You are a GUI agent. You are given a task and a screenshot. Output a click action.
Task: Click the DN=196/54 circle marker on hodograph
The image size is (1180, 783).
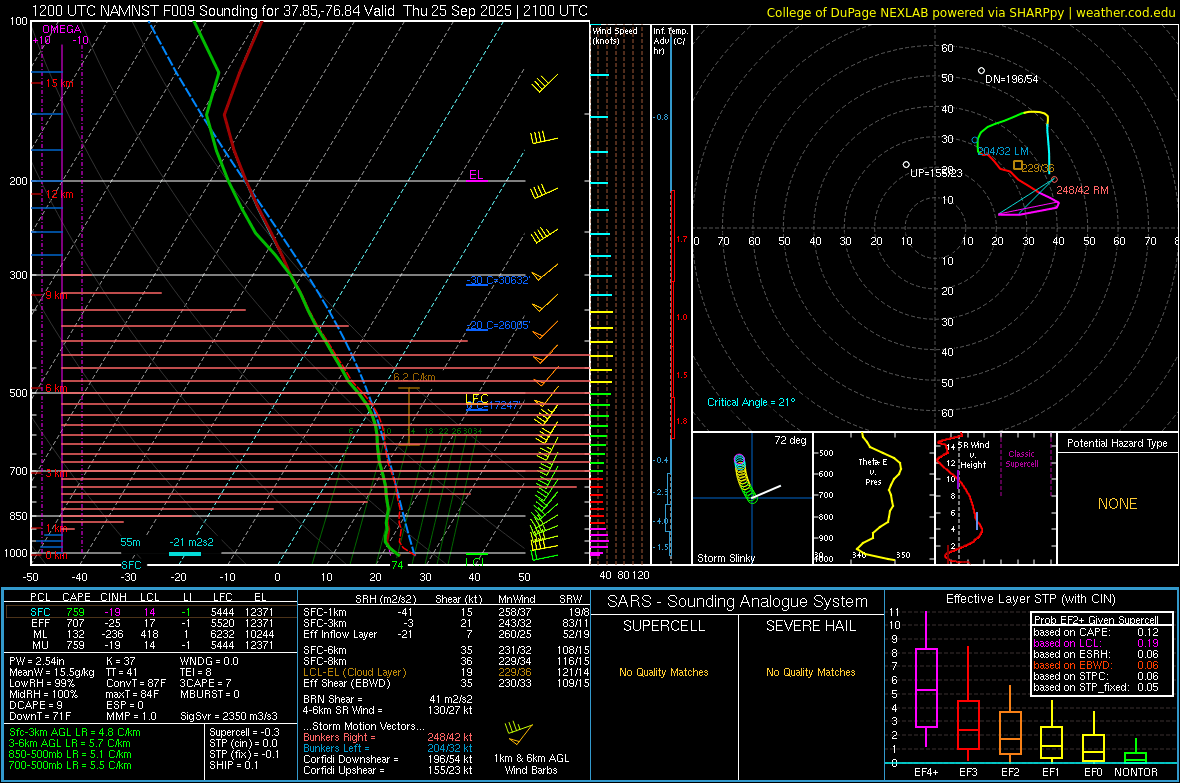(981, 71)
